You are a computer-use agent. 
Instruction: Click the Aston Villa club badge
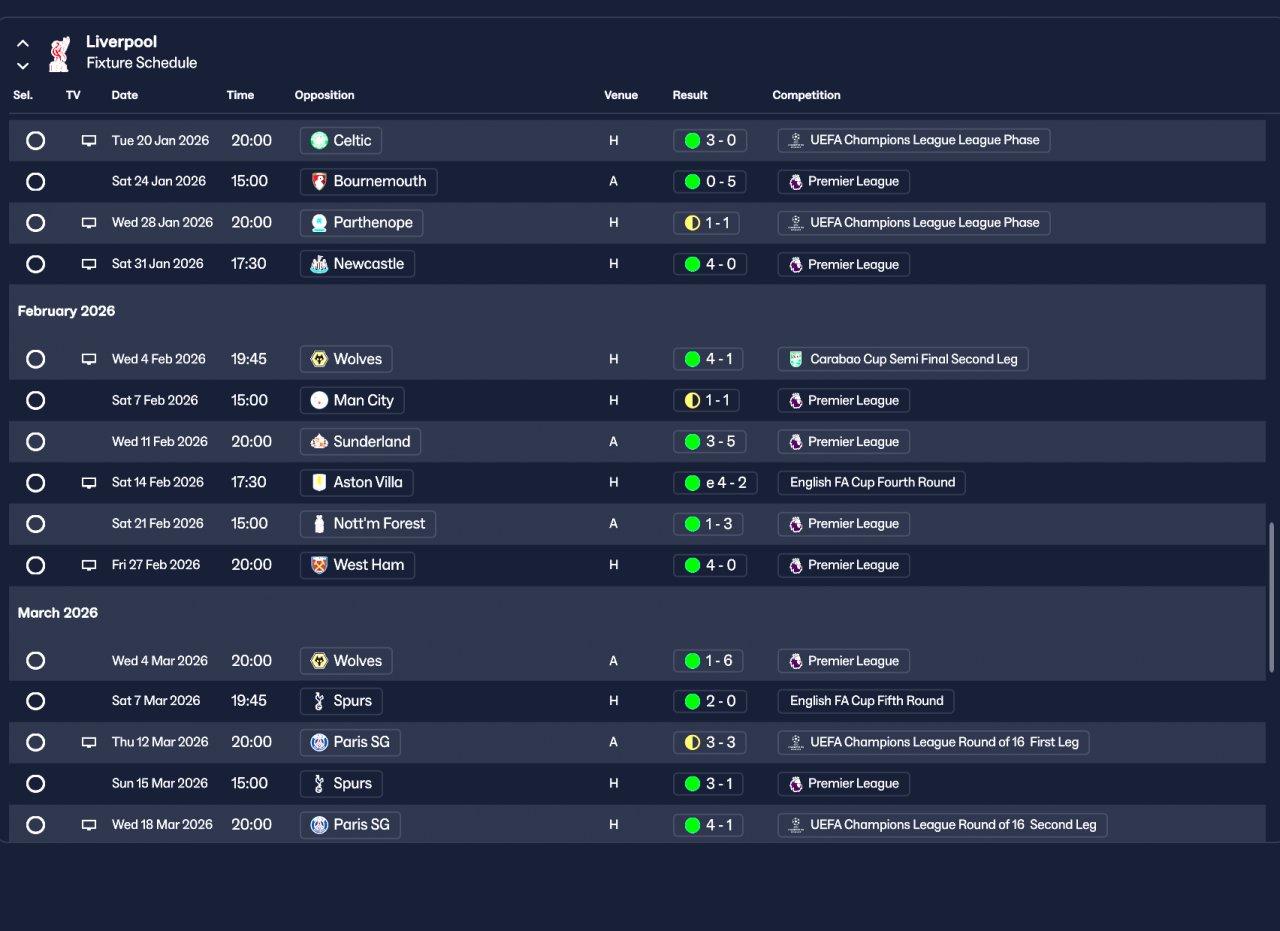click(x=319, y=483)
